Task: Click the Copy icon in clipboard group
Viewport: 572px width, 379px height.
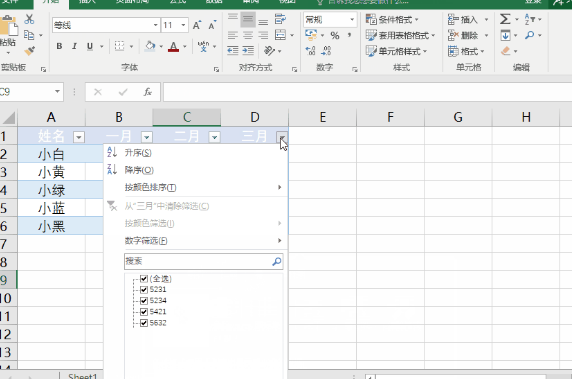Action: (29, 35)
